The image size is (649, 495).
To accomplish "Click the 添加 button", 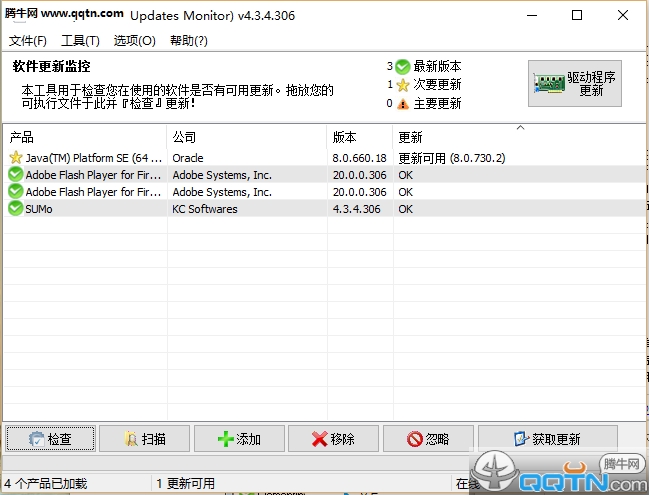I will 239,439.
